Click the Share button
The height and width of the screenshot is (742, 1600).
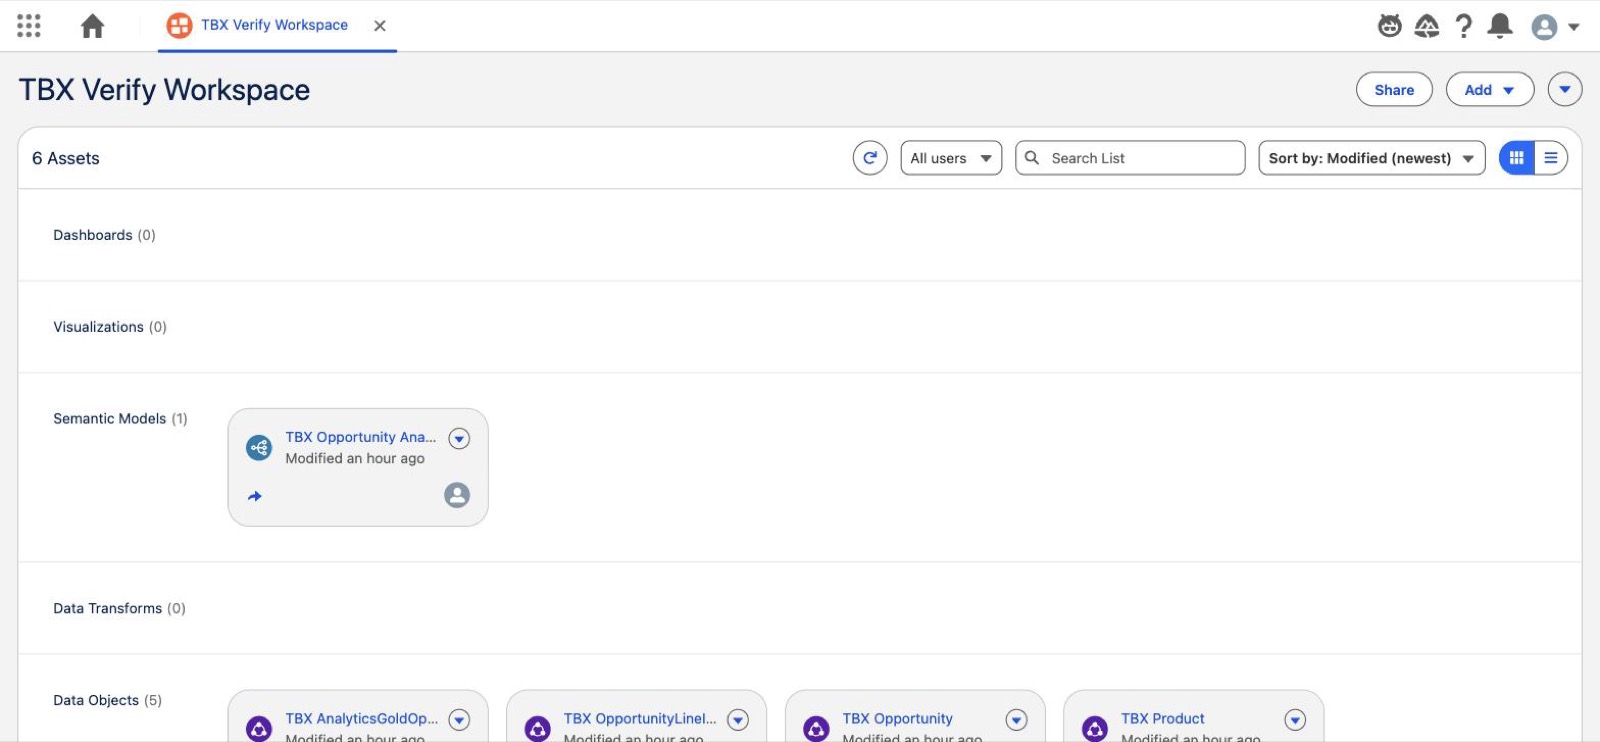coord(1394,89)
